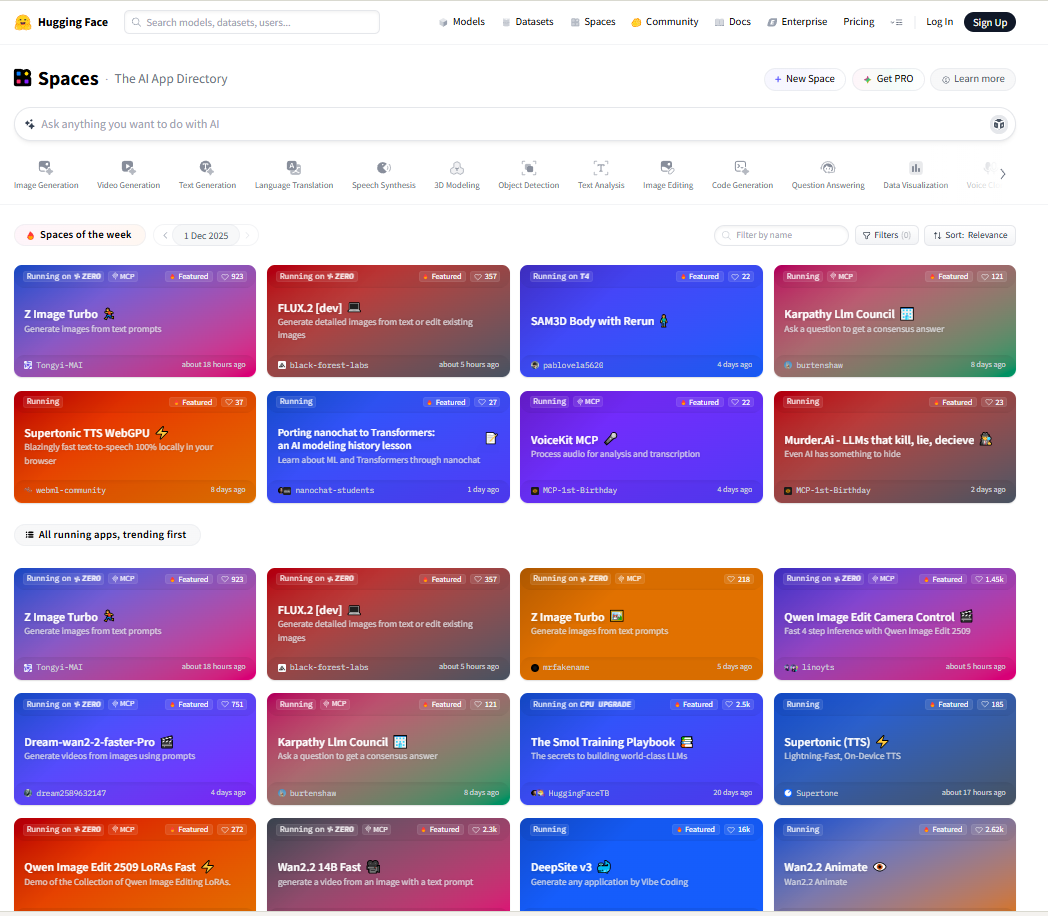
Task: Create a New Space
Action: (805, 79)
